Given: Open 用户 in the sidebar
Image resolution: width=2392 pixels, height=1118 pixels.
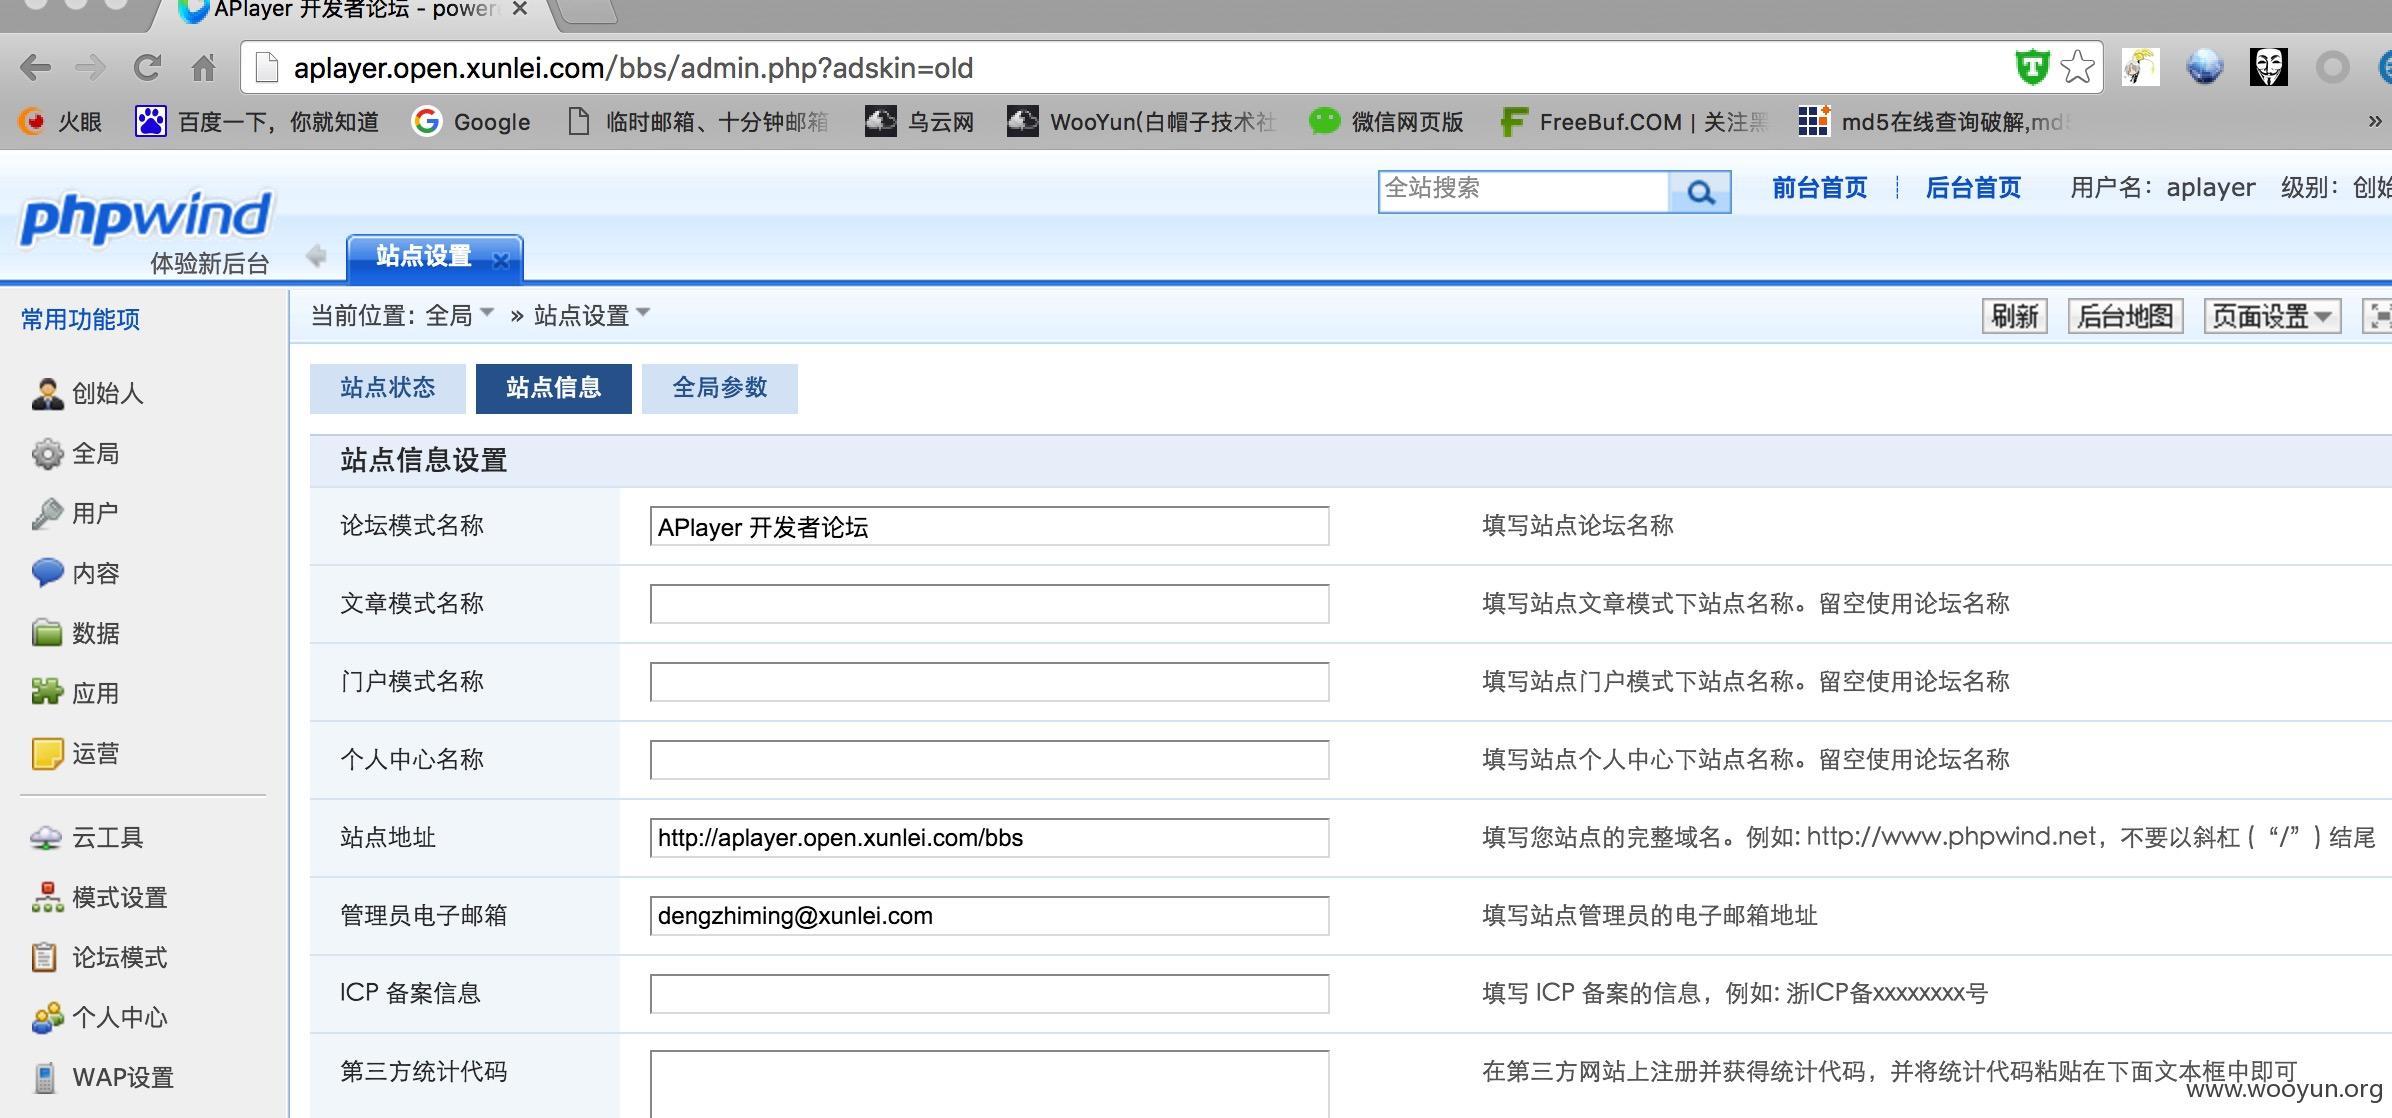Looking at the screenshot, I should pyautogui.click(x=76, y=513).
